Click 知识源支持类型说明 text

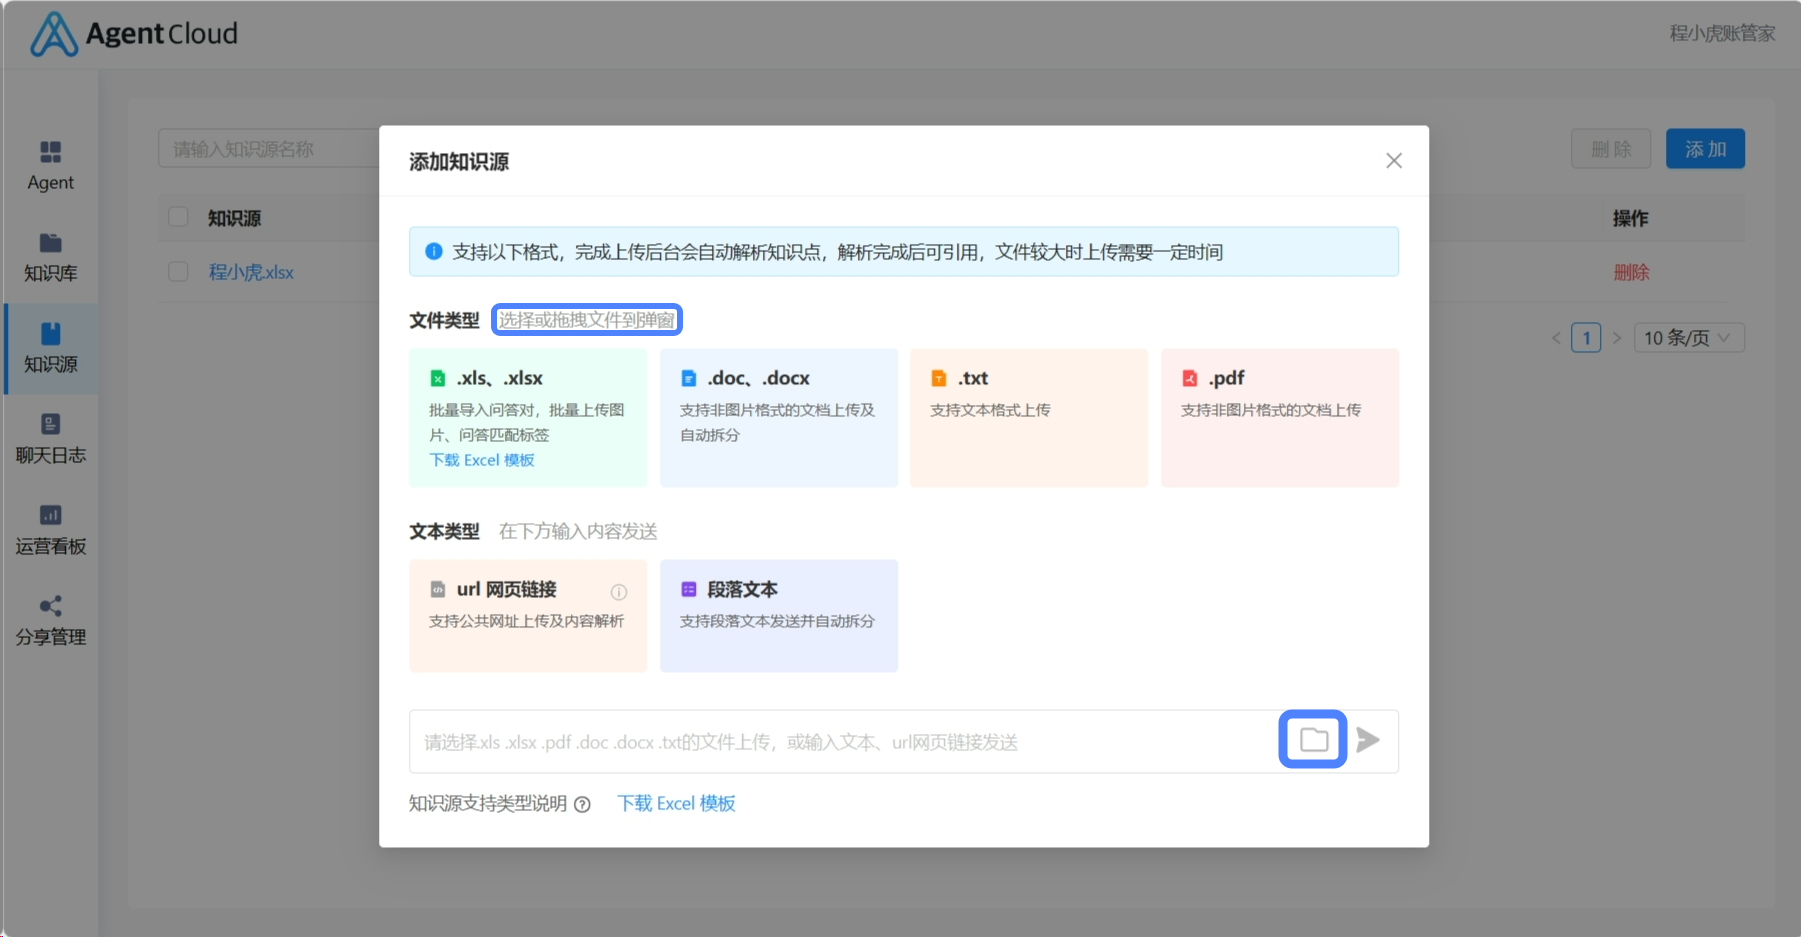[x=488, y=803]
